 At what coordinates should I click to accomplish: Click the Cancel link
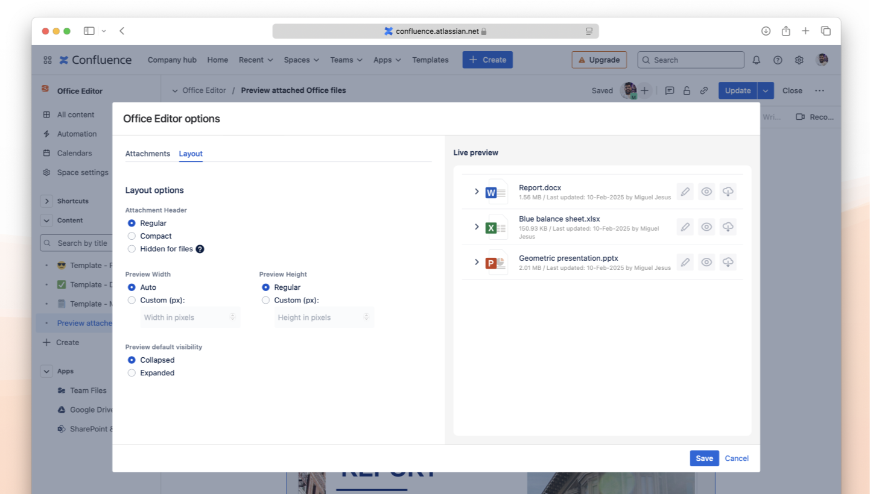pos(736,458)
